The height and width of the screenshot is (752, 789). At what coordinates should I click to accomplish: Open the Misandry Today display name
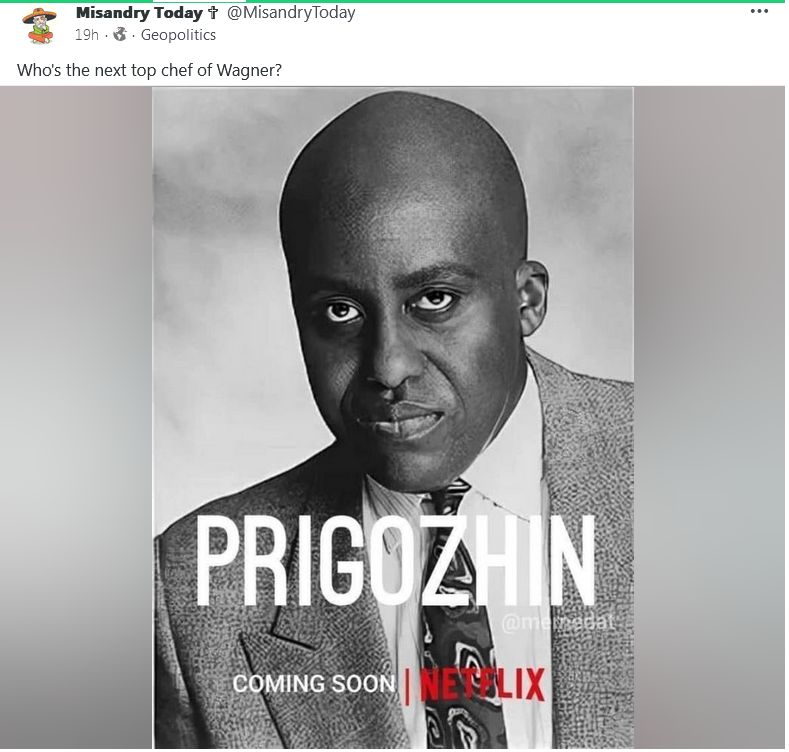[x=139, y=13]
